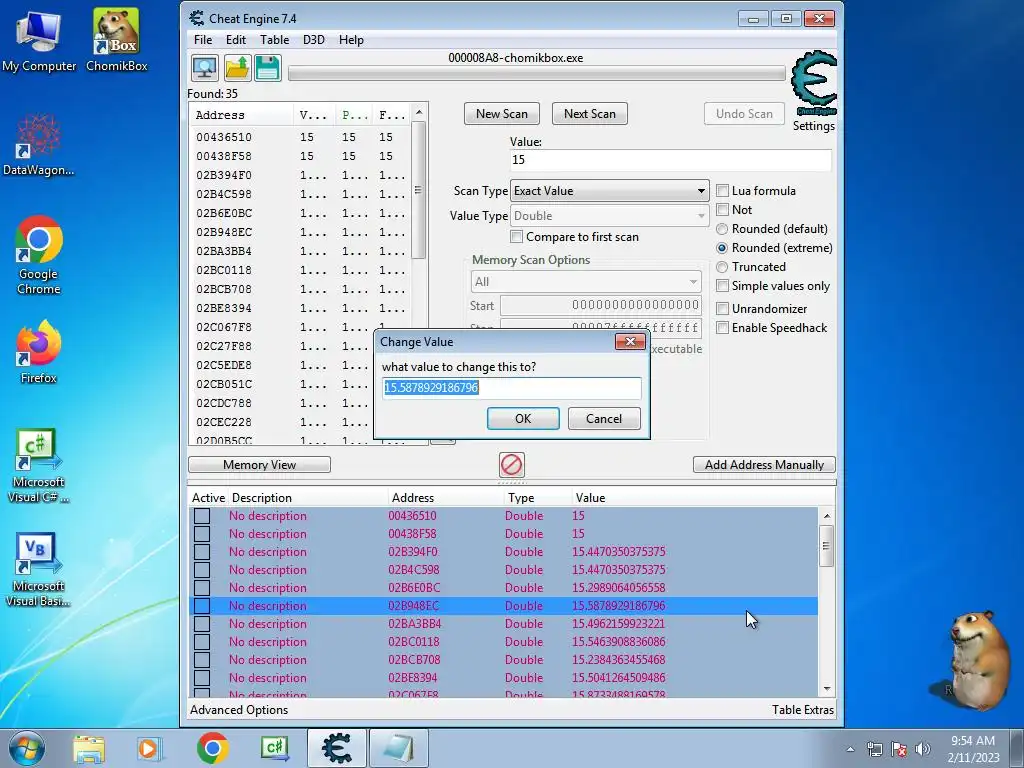This screenshot has height=768, width=1024.
Task: Open the Cheat Engine logo Settings
Action: pyautogui.click(x=814, y=90)
